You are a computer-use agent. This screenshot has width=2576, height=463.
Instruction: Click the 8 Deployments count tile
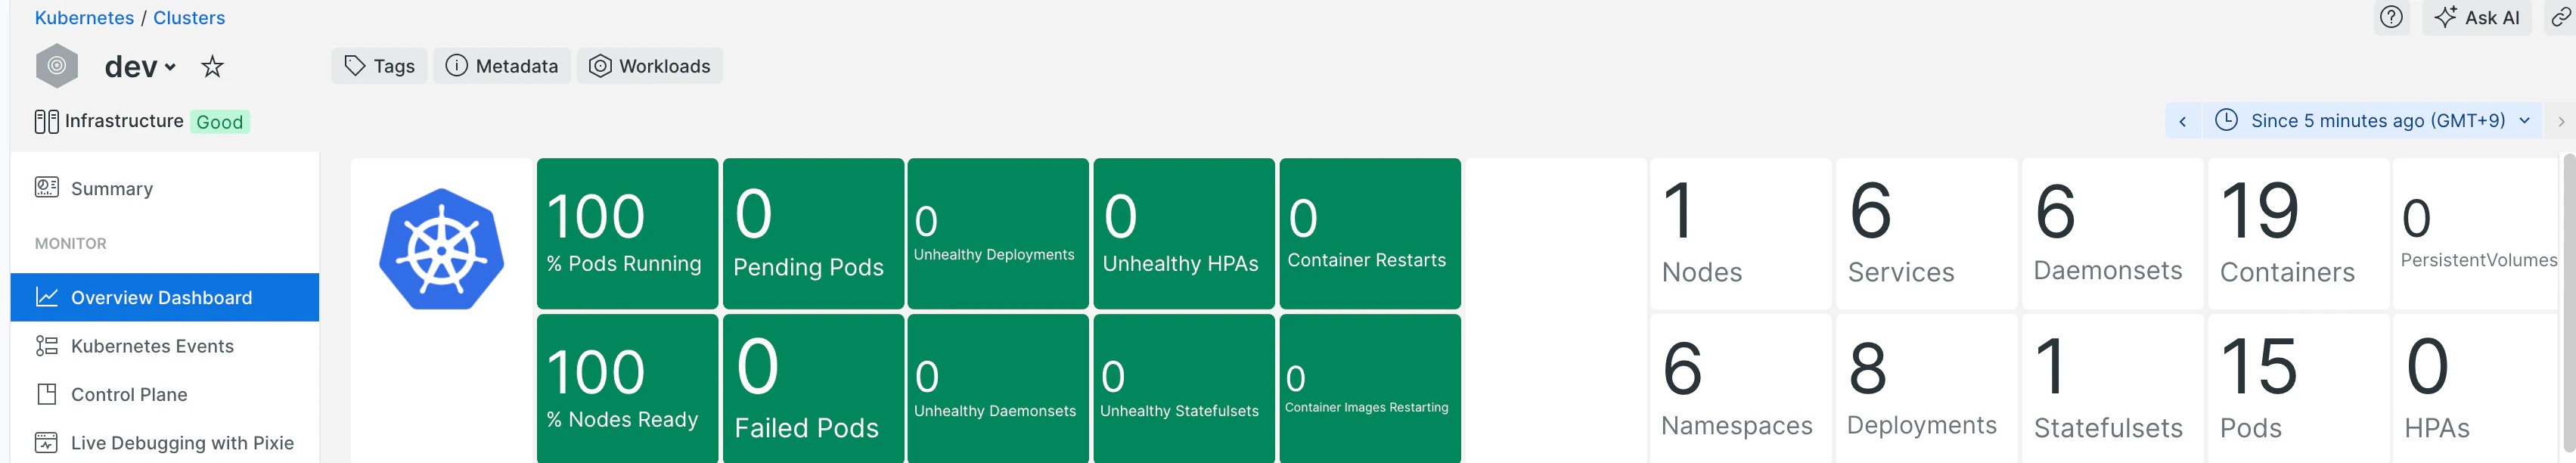(1927, 389)
